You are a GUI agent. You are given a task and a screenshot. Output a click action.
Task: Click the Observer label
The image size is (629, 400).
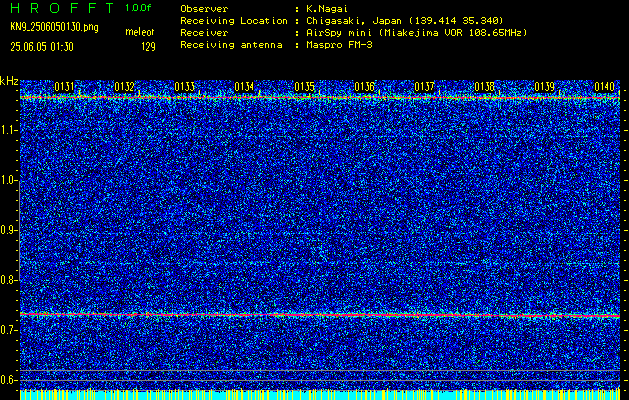(204, 9)
